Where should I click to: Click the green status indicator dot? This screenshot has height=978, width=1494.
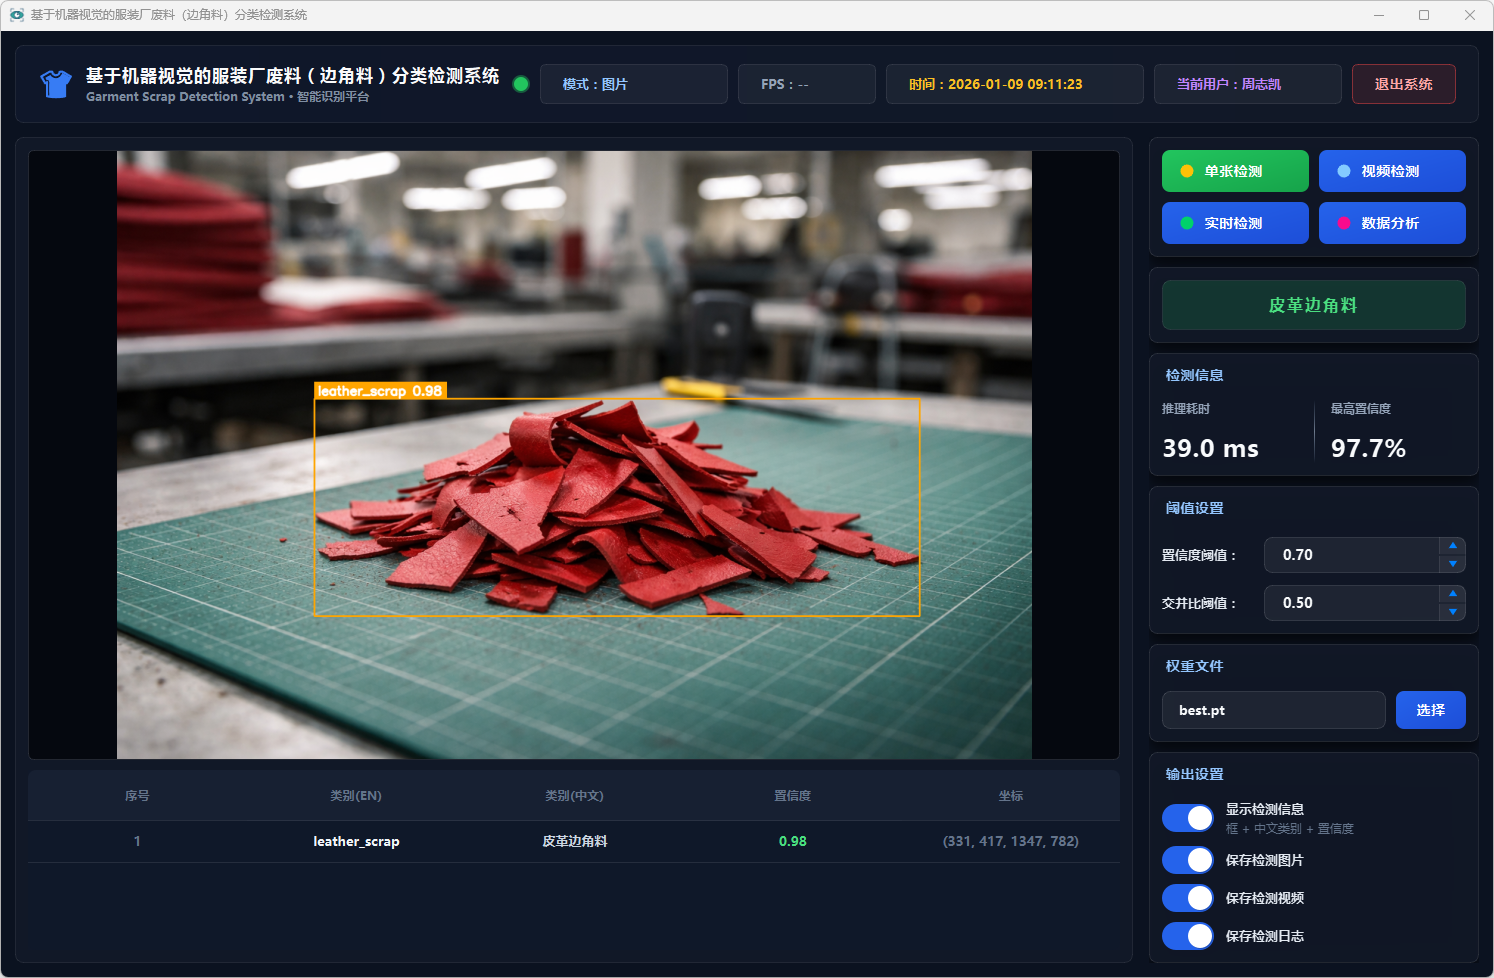pyautogui.click(x=520, y=84)
